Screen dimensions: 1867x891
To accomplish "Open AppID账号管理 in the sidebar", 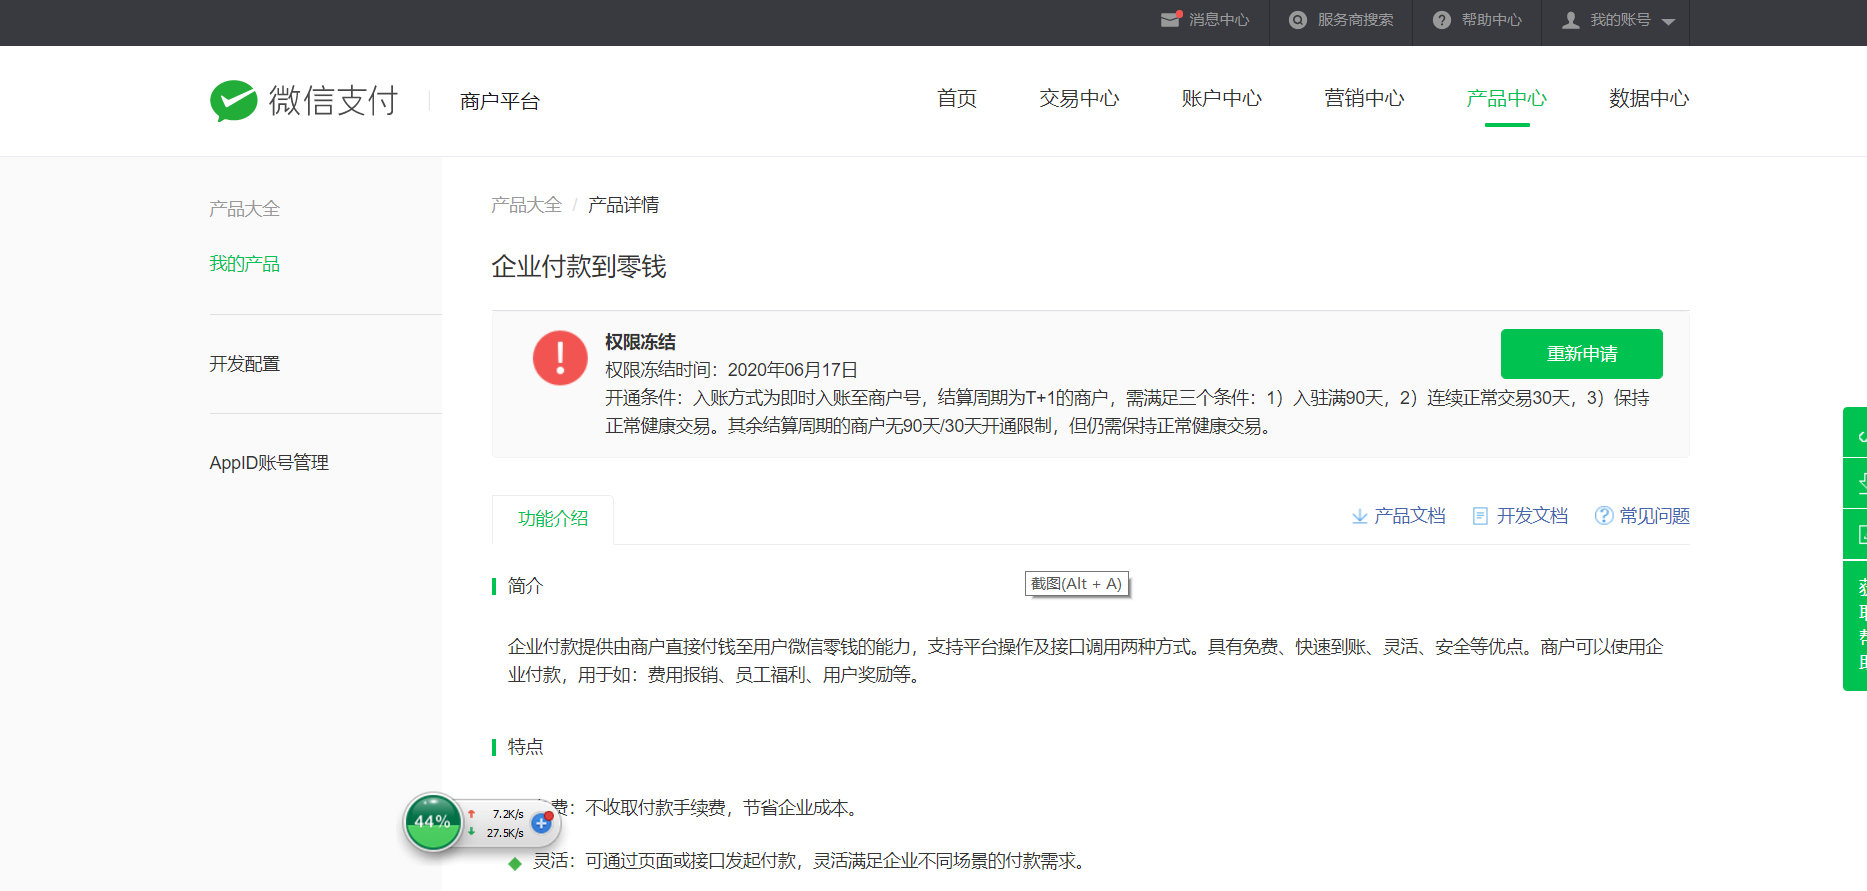I will pos(269,463).
